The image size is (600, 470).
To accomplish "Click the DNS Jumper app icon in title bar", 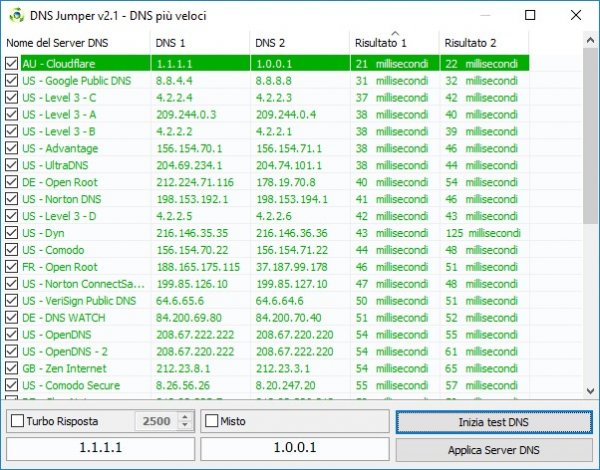I will tap(16, 15).
